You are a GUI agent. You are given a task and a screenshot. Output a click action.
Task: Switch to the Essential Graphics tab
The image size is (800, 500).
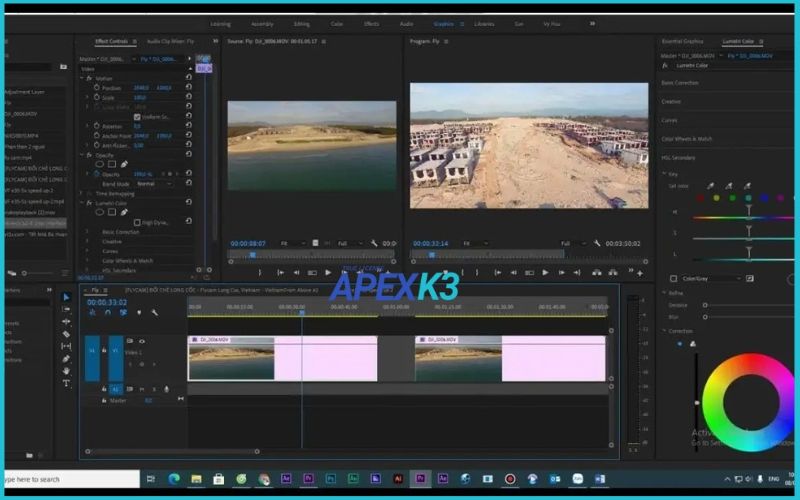683,42
